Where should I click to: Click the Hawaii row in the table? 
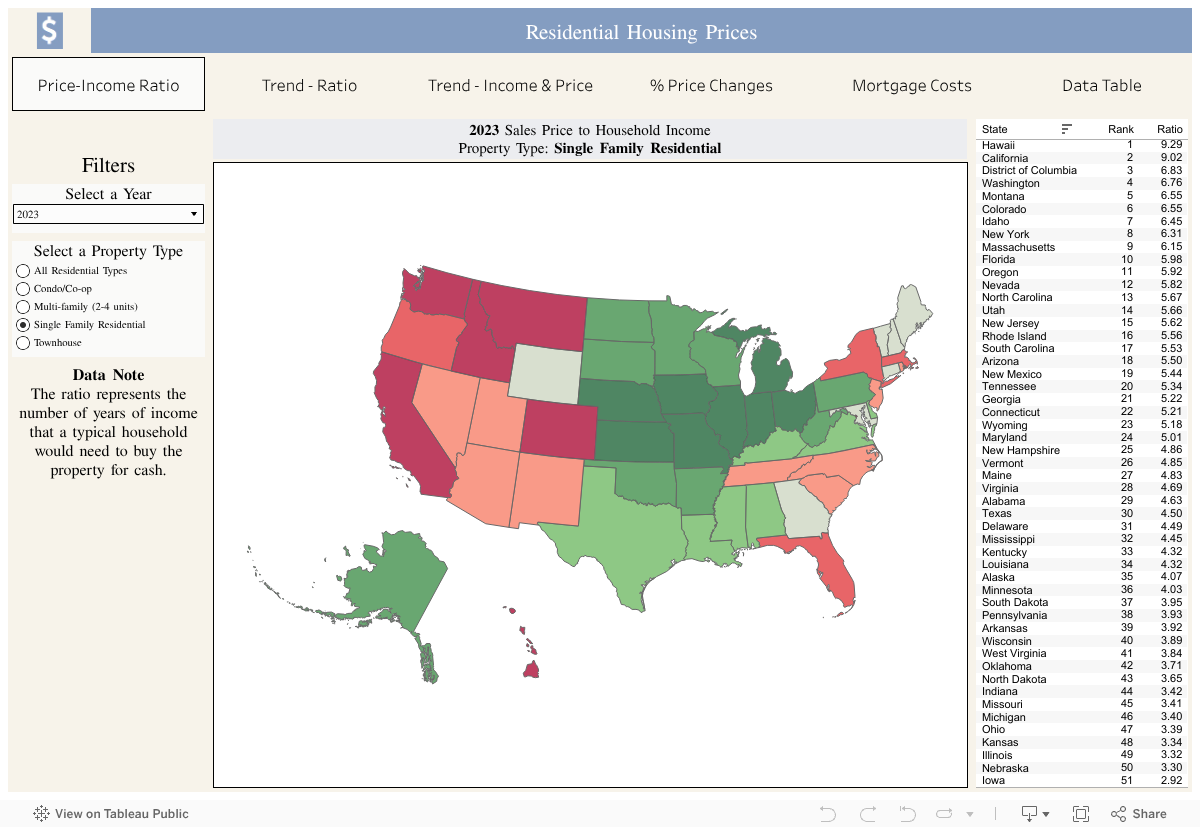tap(1083, 145)
